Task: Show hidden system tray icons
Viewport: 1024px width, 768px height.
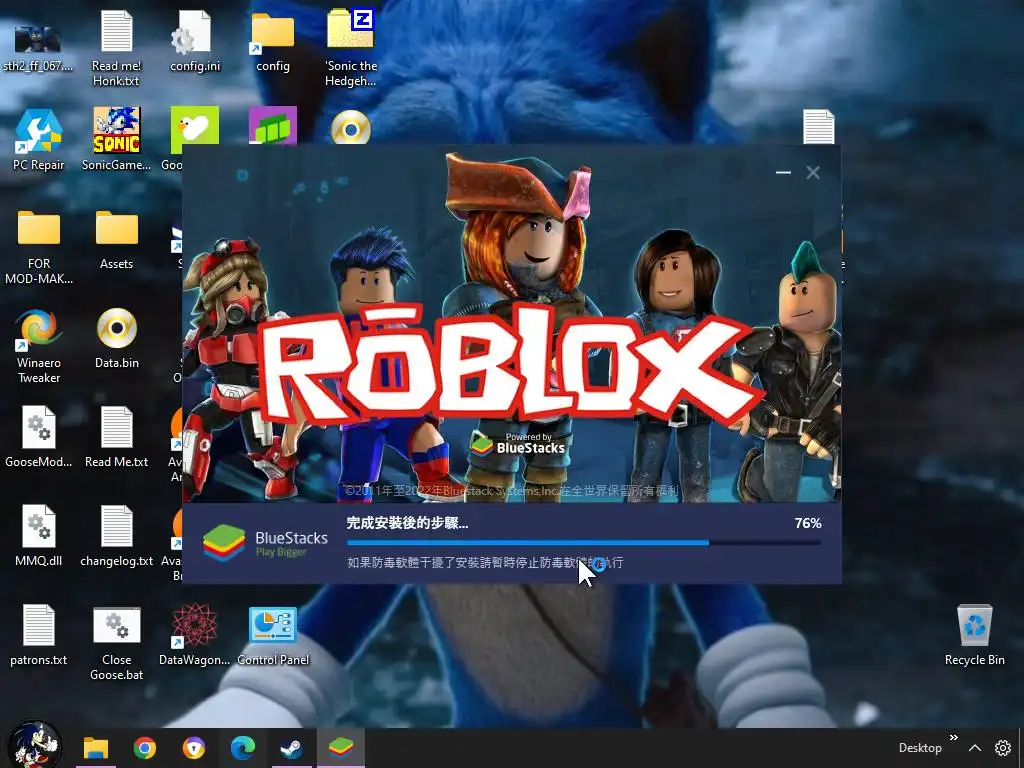Action: pyautogui.click(x=974, y=748)
